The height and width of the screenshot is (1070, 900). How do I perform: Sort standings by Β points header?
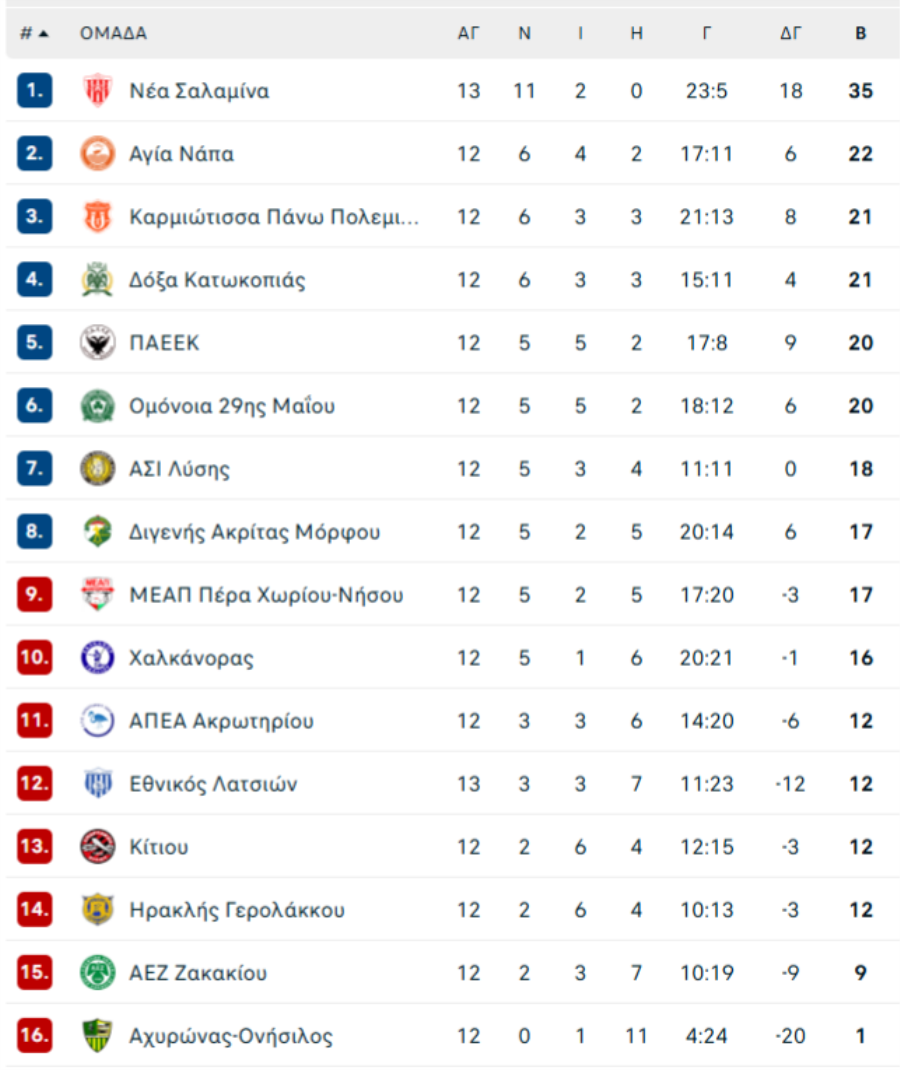(x=860, y=33)
